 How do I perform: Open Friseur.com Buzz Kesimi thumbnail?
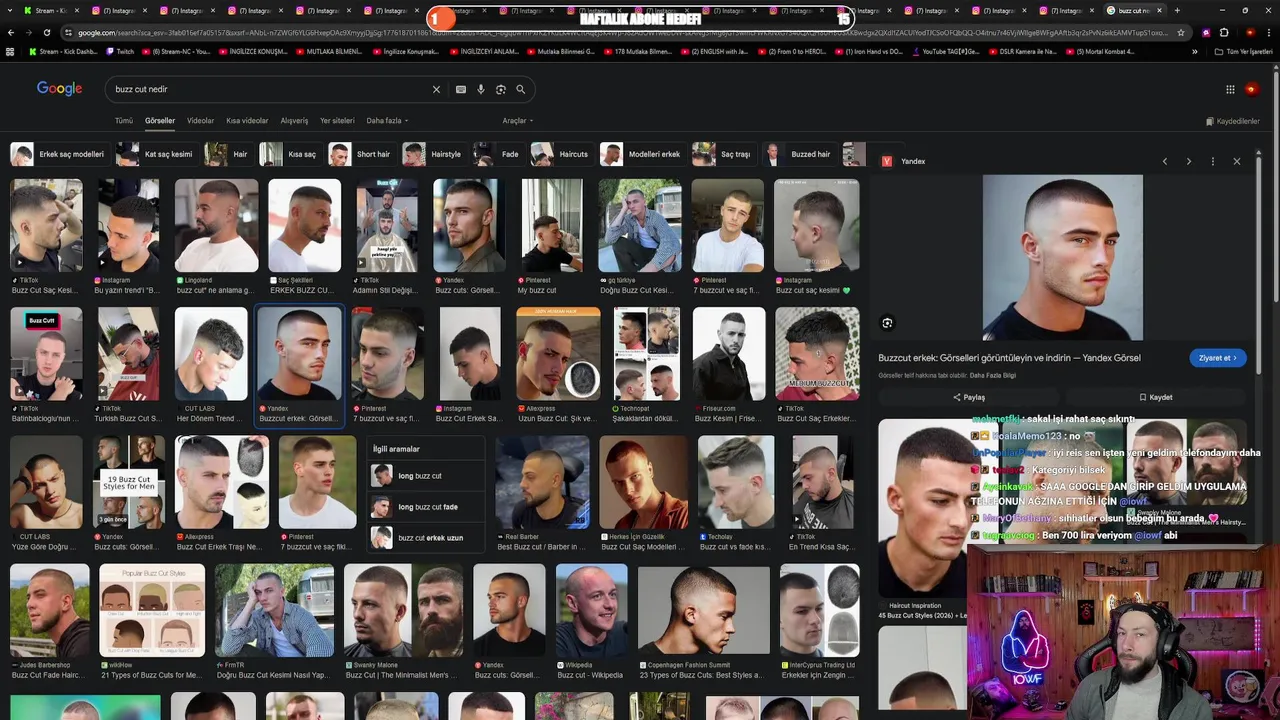tap(729, 353)
